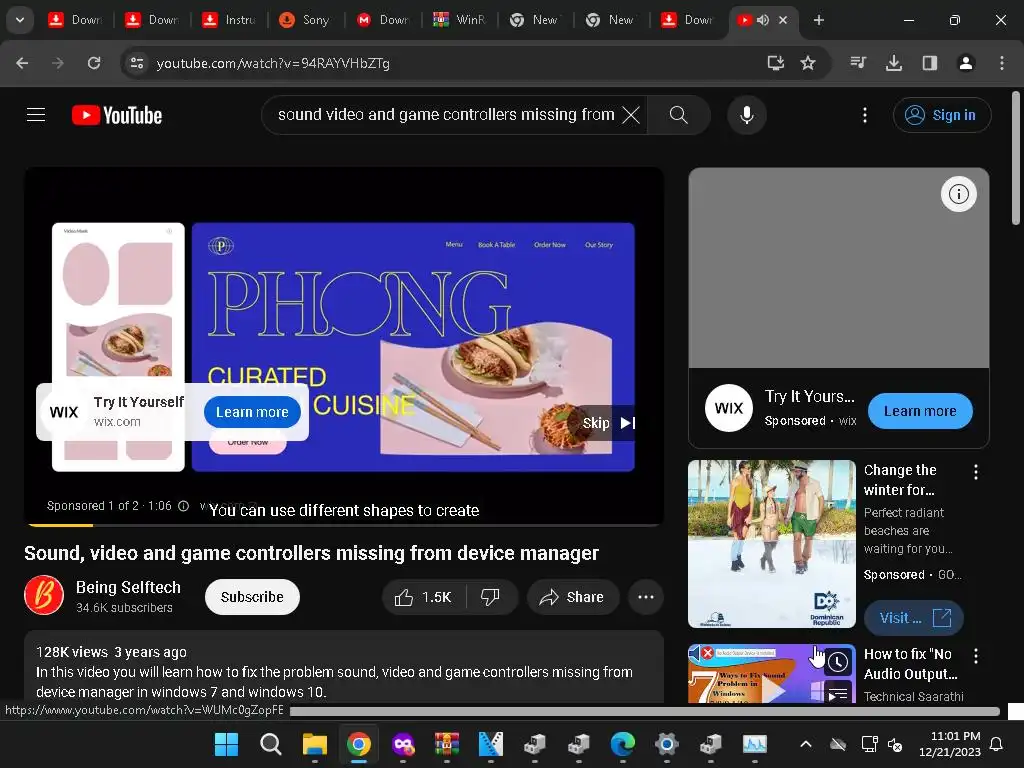Open YouTube settings three-dot menu
Screen dimensions: 1024x768
(865, 115)
